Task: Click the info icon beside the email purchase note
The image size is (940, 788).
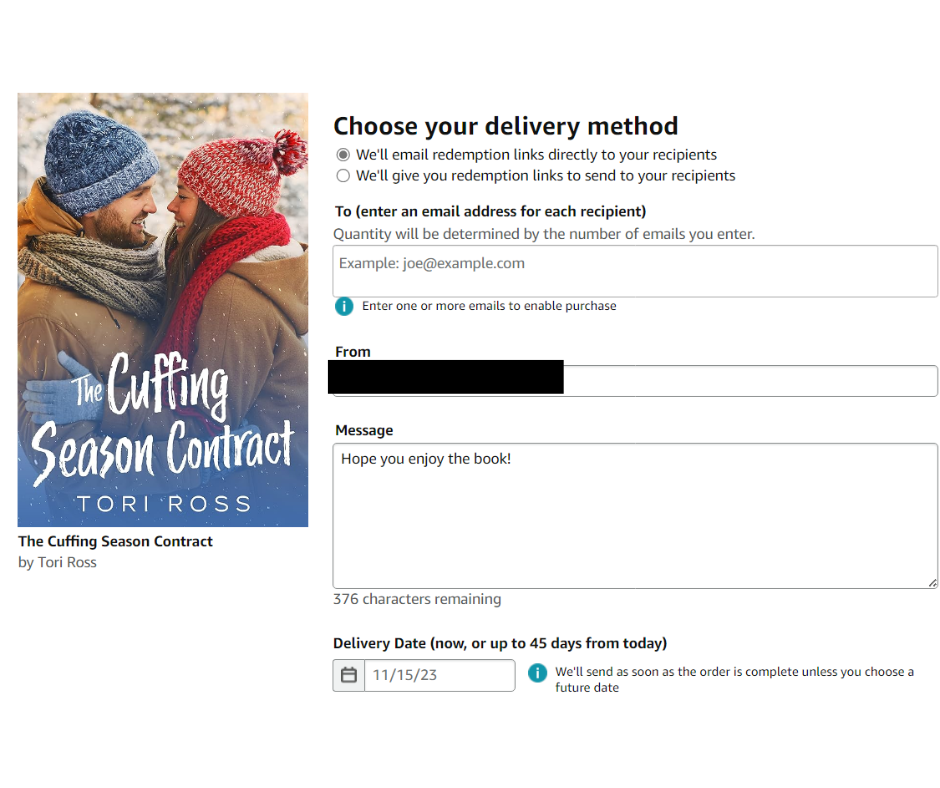Action: tap(344, 306)
